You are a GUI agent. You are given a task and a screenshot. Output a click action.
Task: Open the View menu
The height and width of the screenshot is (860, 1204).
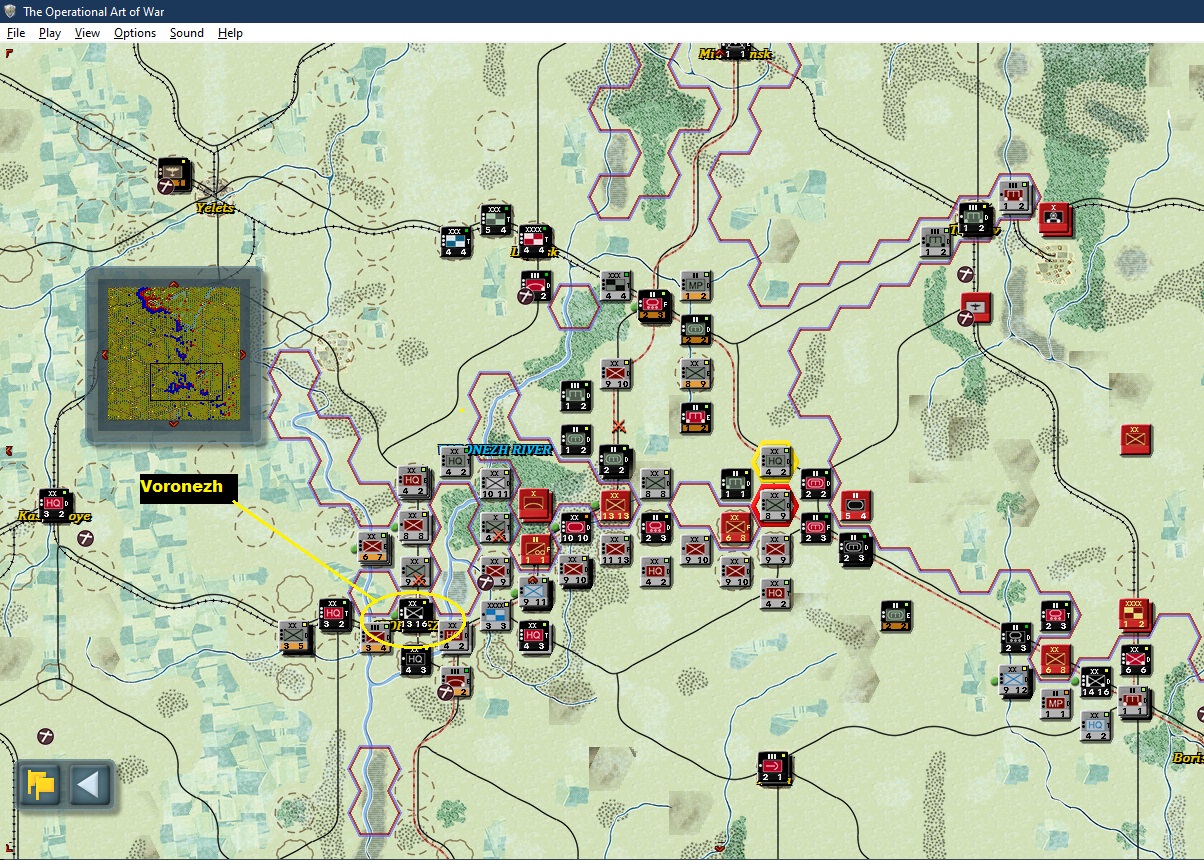[x=88, y=33]
